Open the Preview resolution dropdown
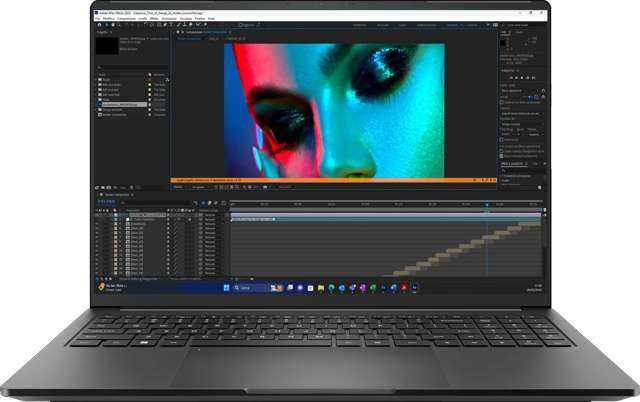The height and width of the screenshot is (402, 640). tap(534, 134)
